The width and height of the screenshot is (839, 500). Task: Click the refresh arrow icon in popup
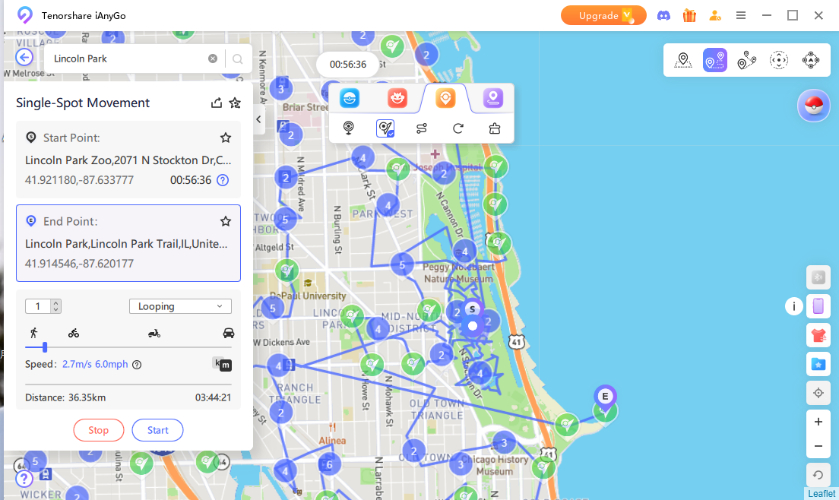458,128
